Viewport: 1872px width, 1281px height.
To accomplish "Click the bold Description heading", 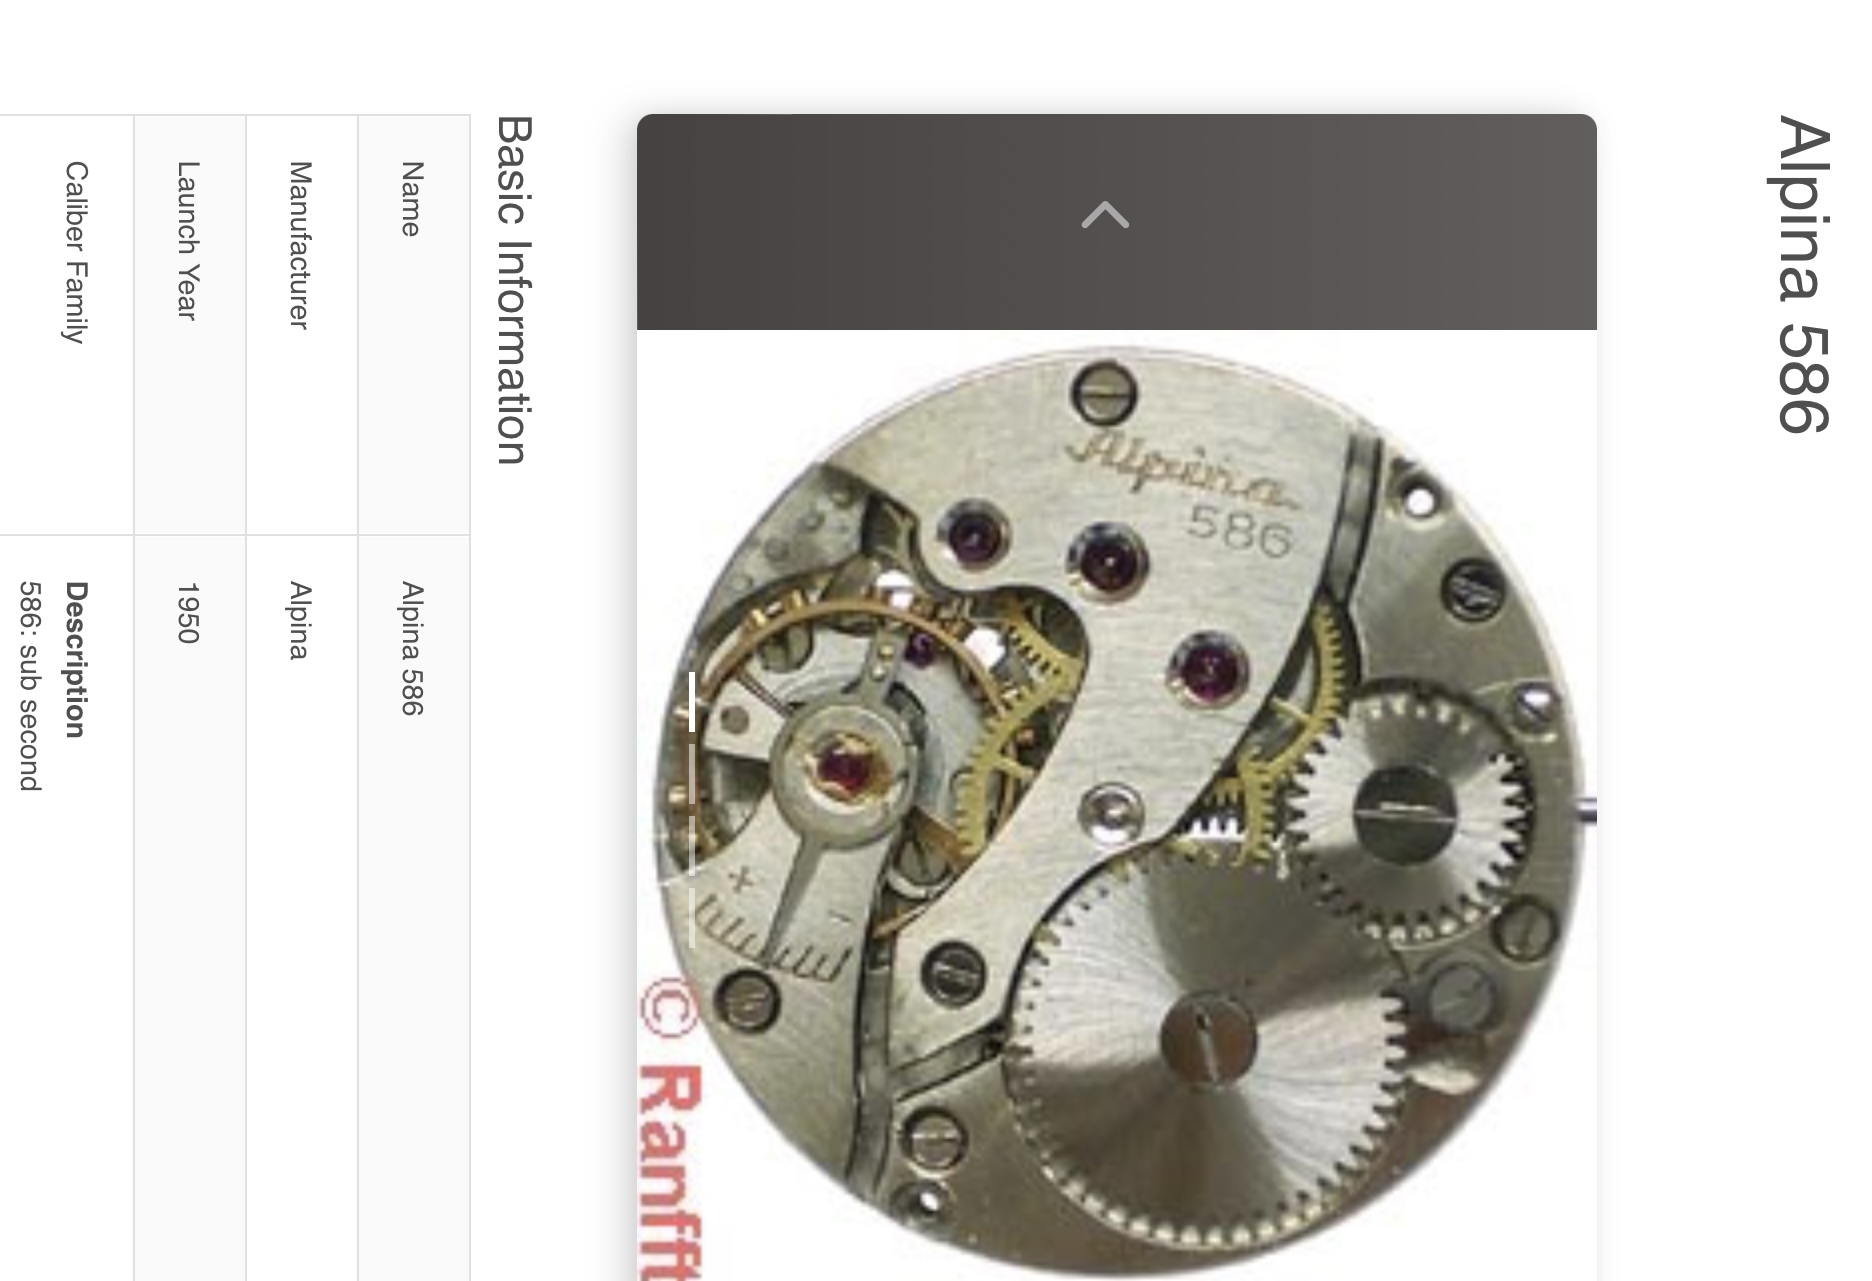I will pos(76,659).
